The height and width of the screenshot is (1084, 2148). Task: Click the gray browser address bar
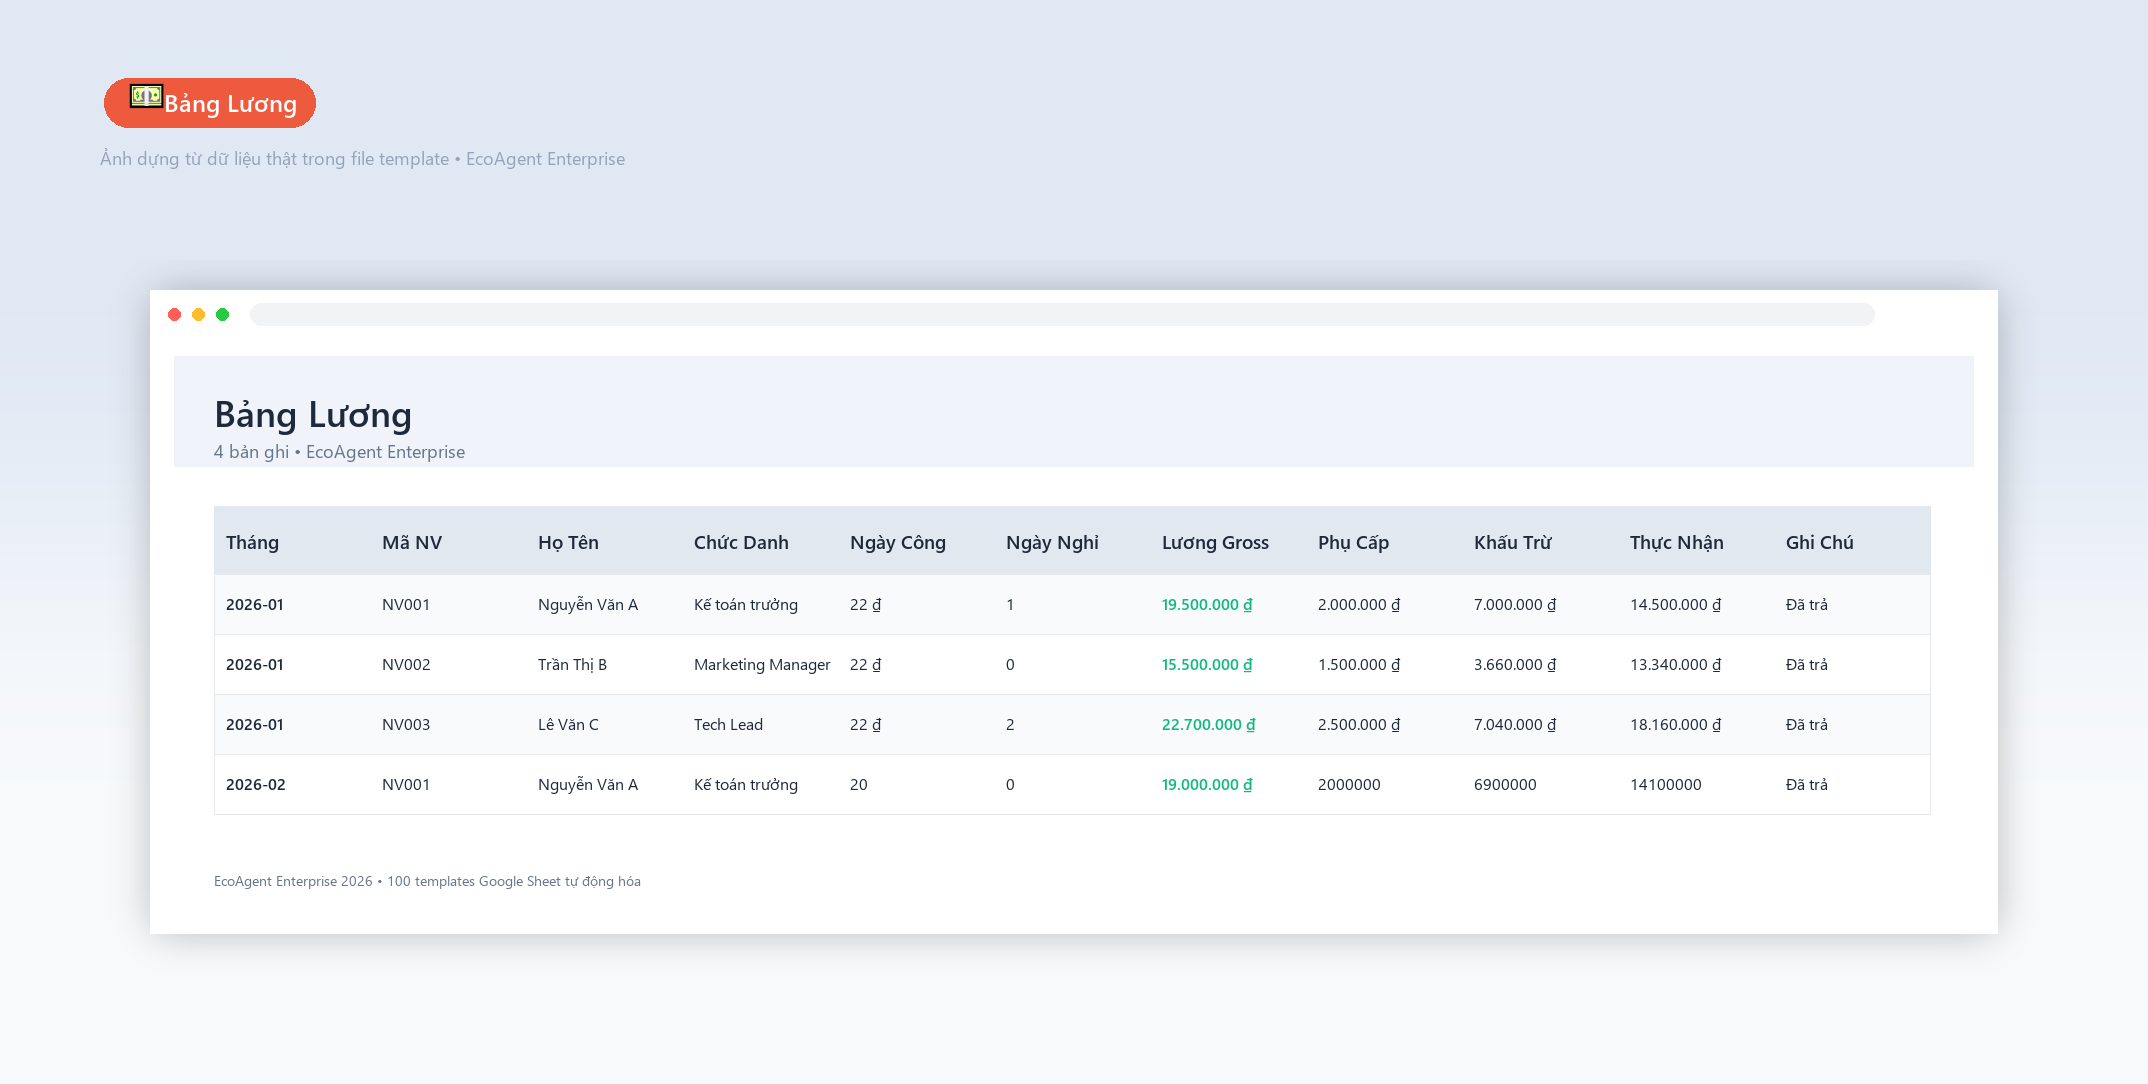[x=1062, y=315]
